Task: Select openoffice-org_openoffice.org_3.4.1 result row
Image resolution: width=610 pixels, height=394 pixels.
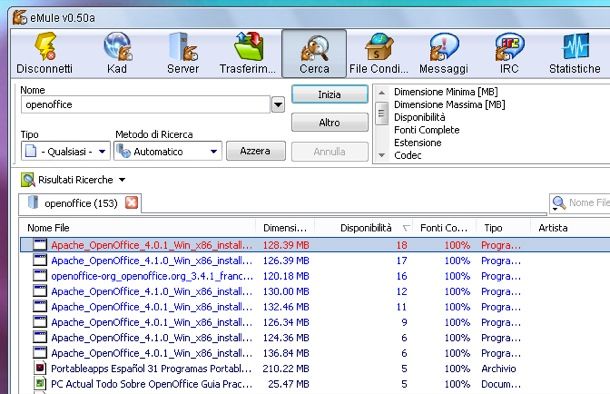Action: pyautogui.click(x=315, y=276)
